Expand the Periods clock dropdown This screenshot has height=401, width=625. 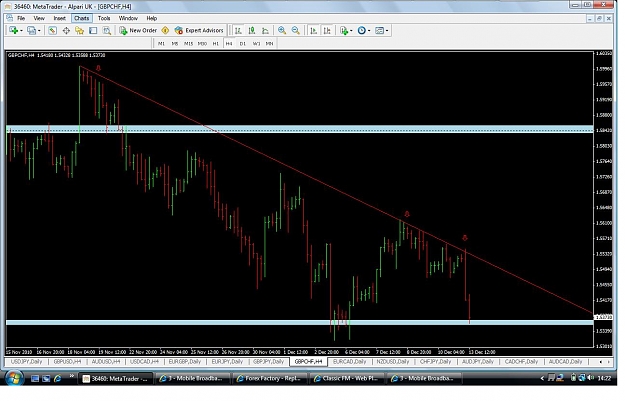[x=364, y=31]
